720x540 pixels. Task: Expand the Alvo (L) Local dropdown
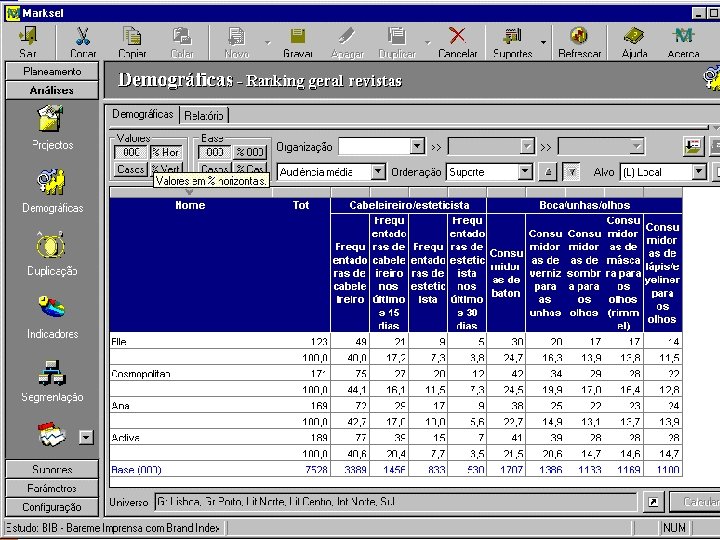[699, 172]
